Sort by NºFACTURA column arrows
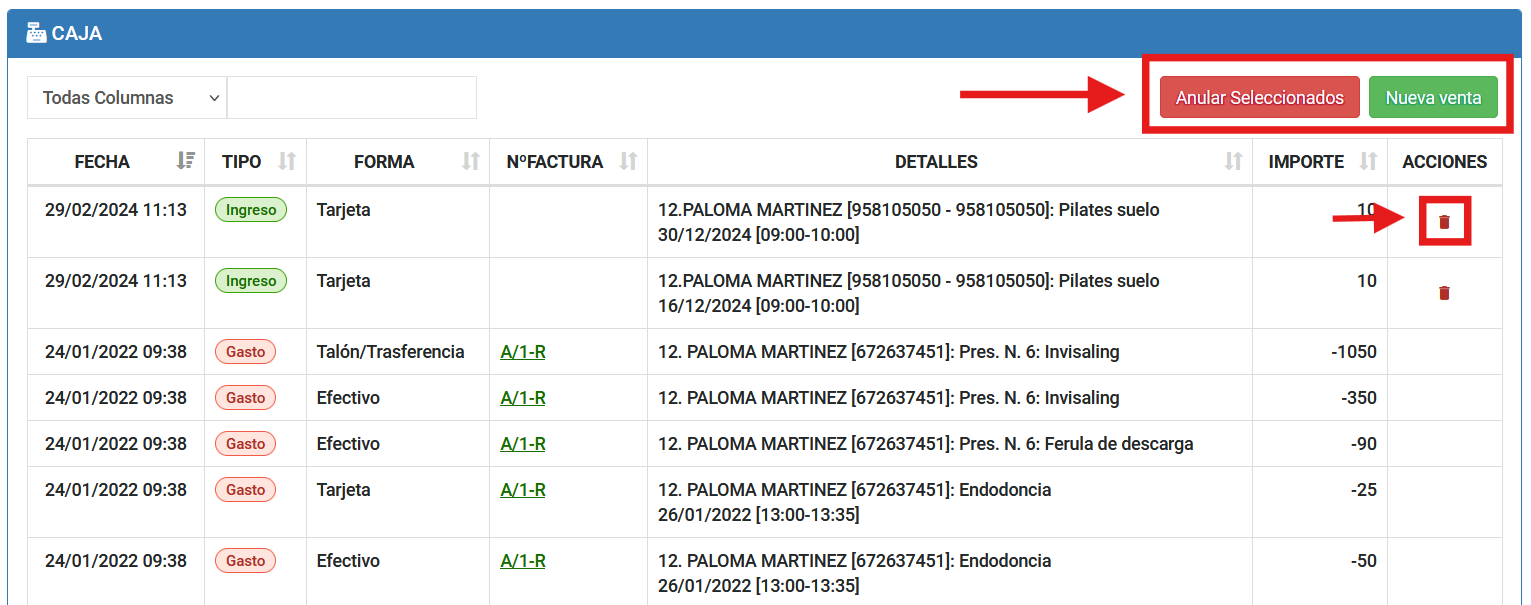Viewport: 1531px width, 605px height. (628, 161)
